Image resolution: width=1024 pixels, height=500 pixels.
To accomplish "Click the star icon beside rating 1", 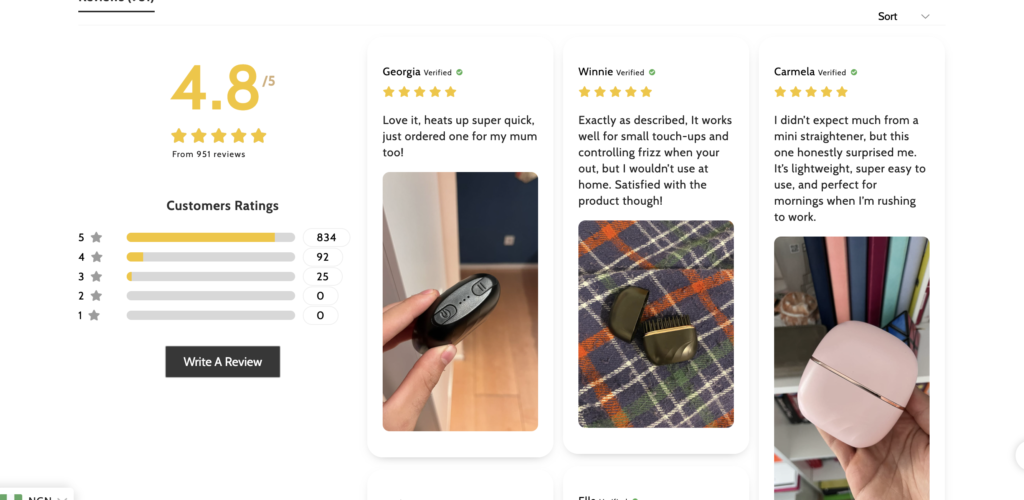I will (x=94, y=316).
